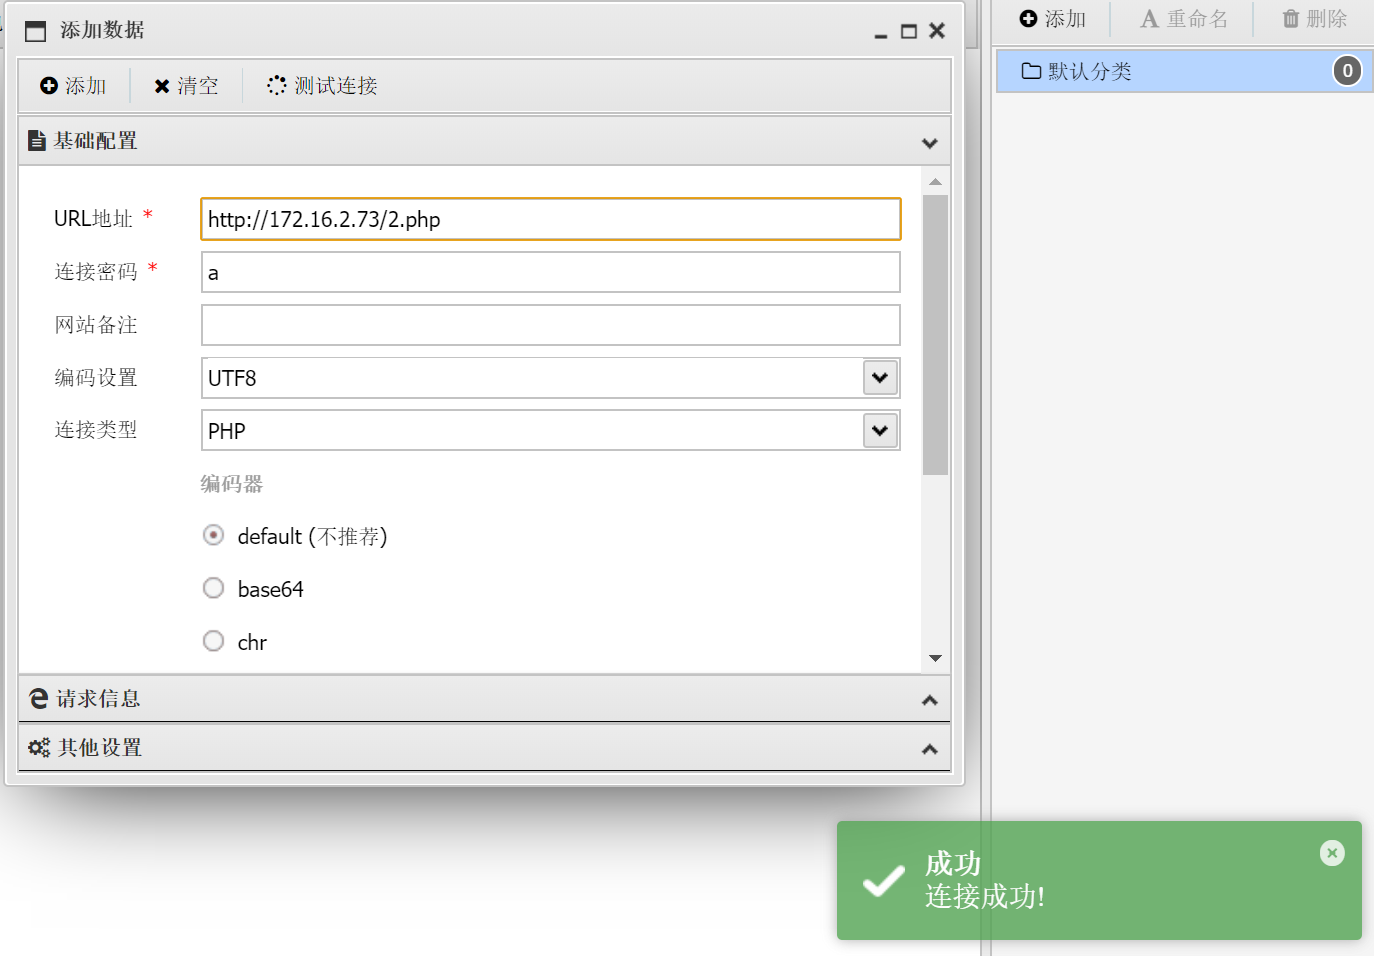Click the 重命名 rename button

coord(1184,19)
